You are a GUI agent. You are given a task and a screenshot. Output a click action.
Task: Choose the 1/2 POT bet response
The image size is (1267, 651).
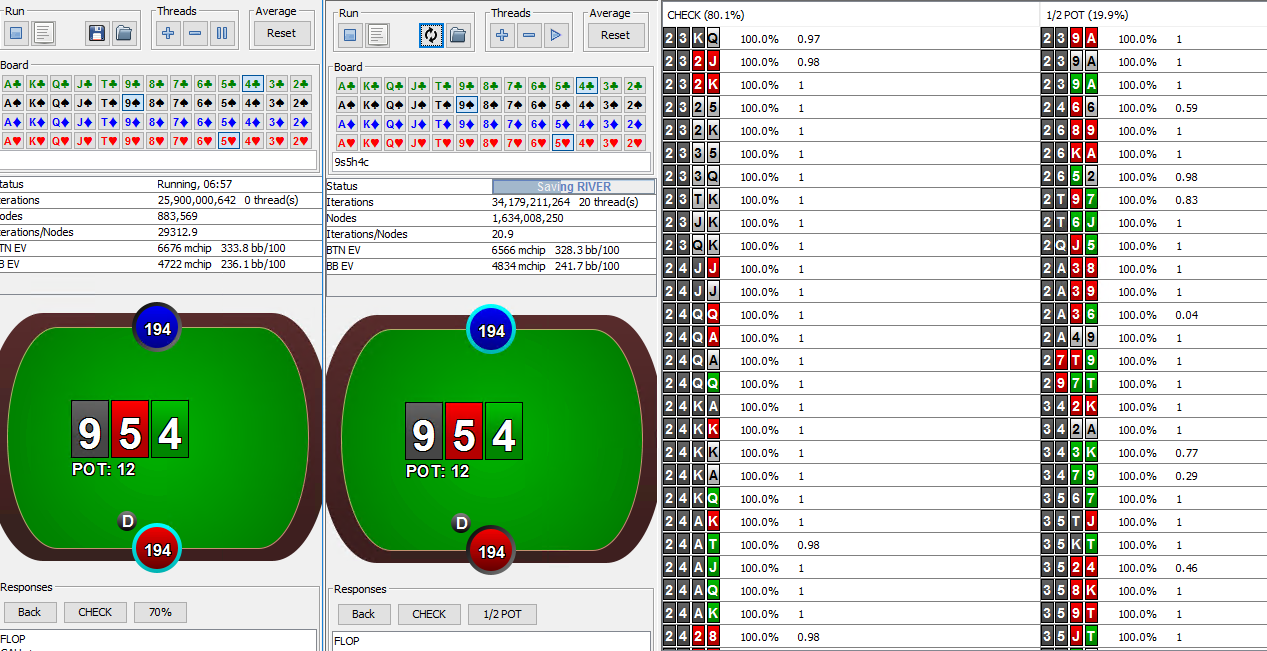point(502,614)
